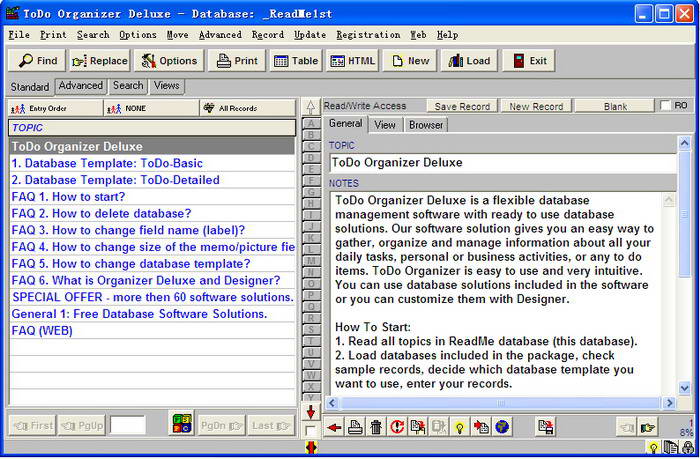Click the record panel scroll up arrow
The width and height of the screenshot is (700, 459).
[x=684, y=143]
